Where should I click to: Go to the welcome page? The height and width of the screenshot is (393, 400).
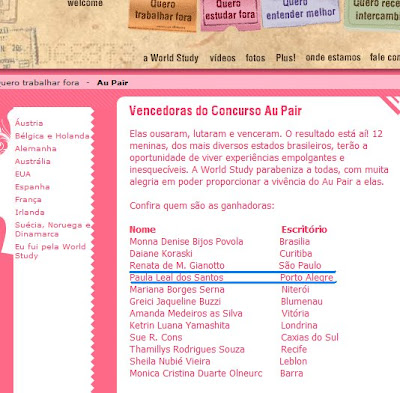[85, 4]
